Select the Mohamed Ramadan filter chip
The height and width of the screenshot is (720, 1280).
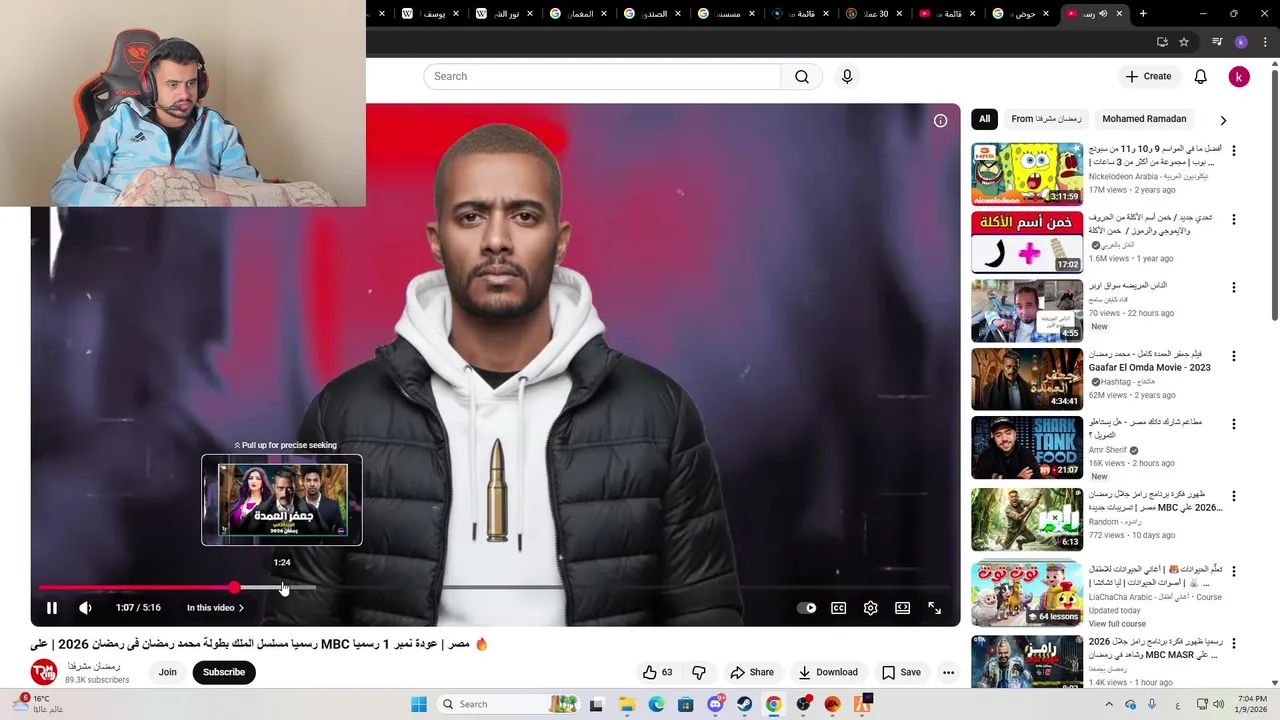(1144, 119)
